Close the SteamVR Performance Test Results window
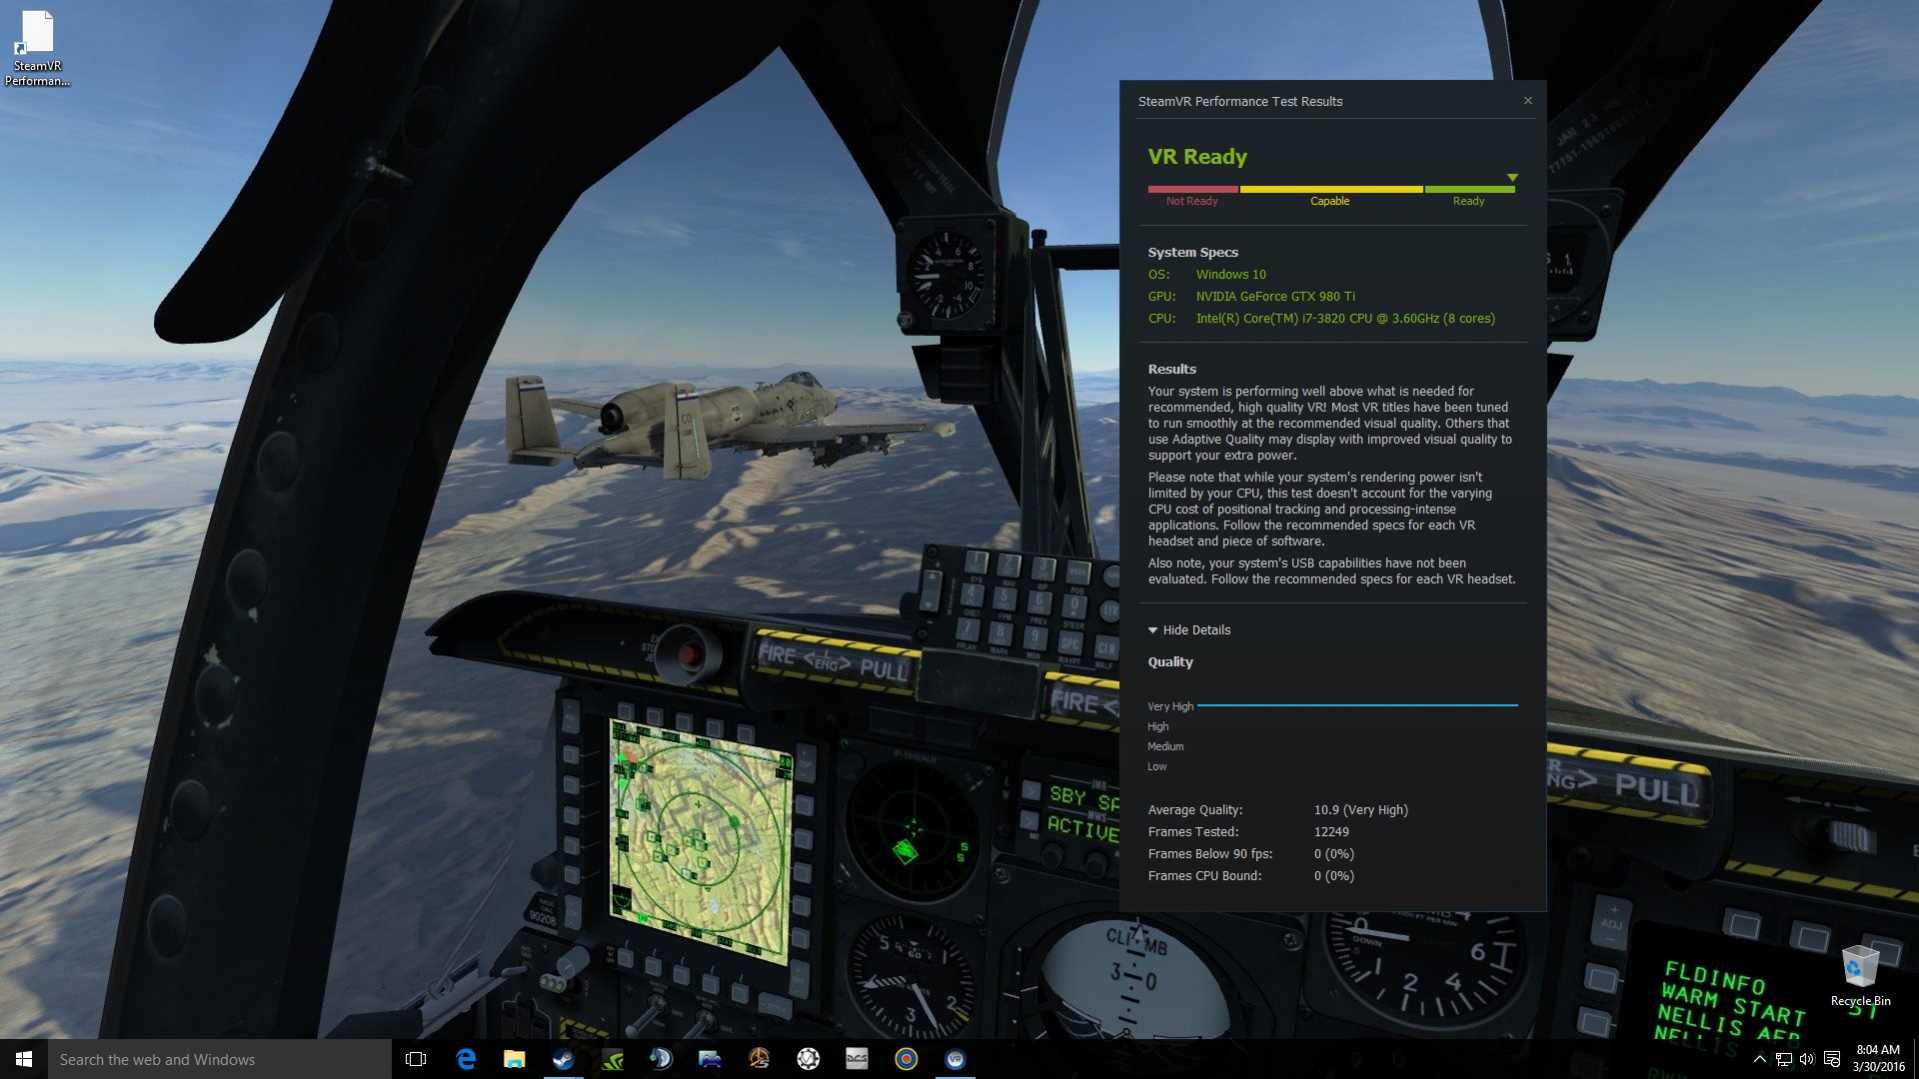 tap(1527, 100)
